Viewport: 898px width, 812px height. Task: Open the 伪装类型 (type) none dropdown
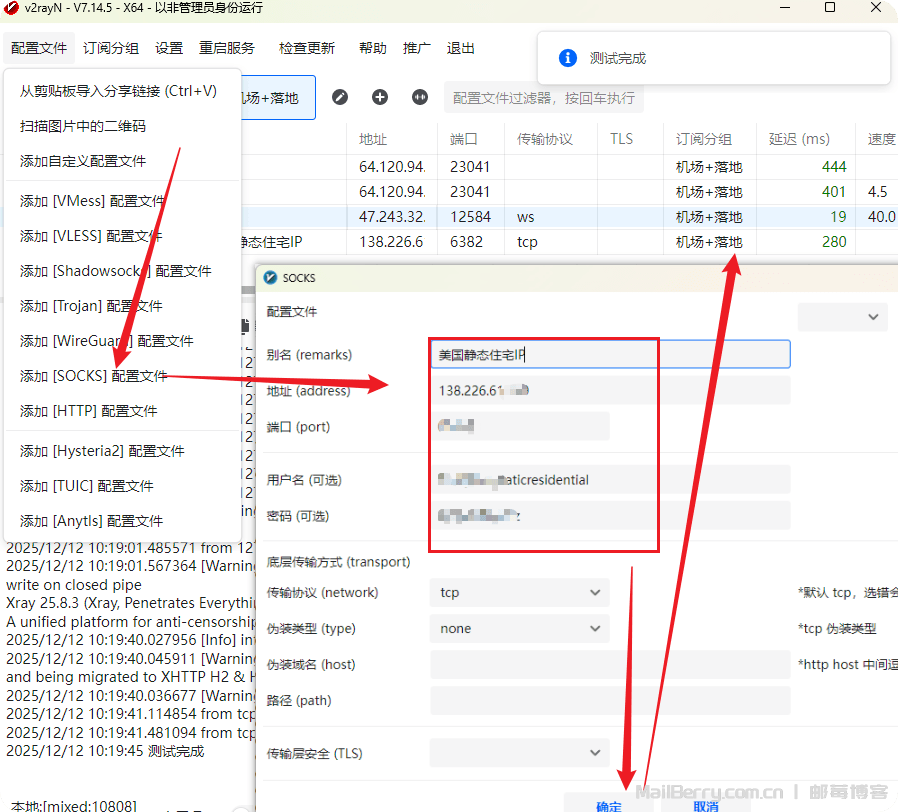point(519,629)
